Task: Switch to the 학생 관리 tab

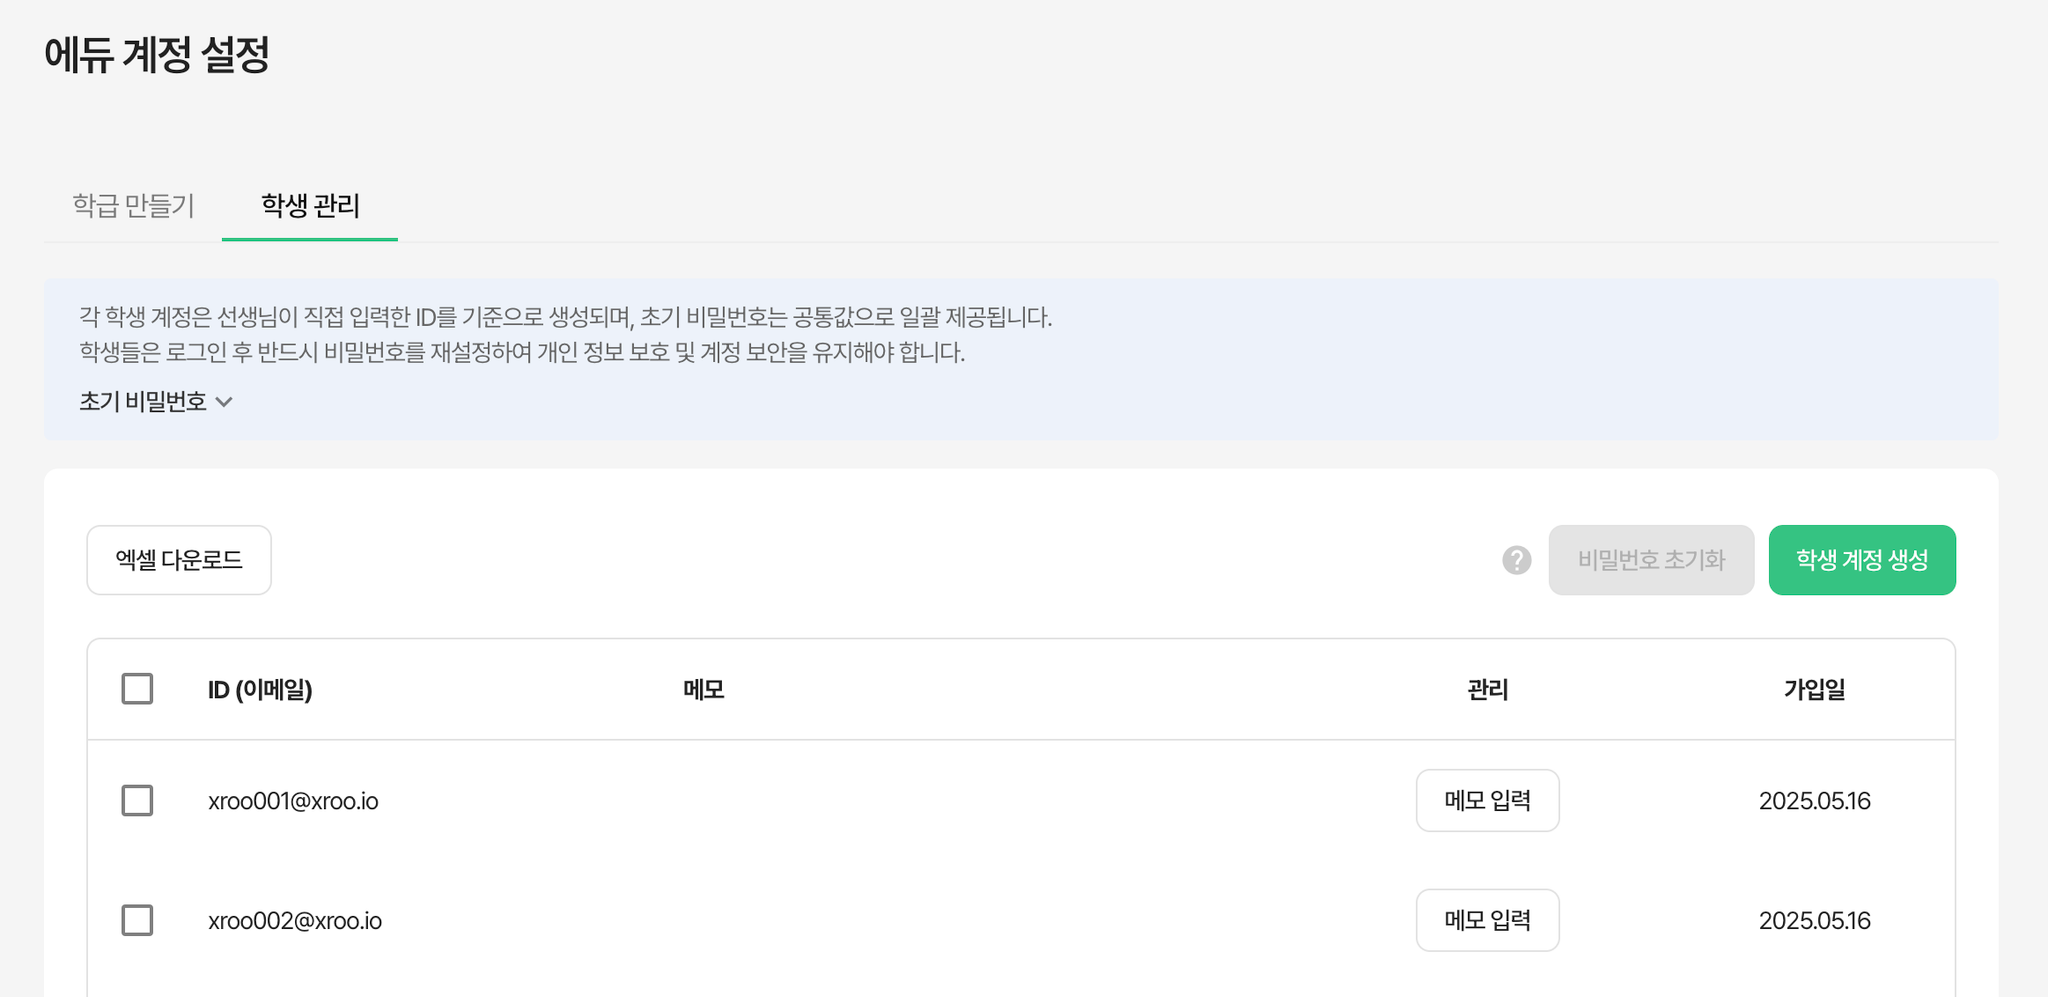Action: point(310,205)
